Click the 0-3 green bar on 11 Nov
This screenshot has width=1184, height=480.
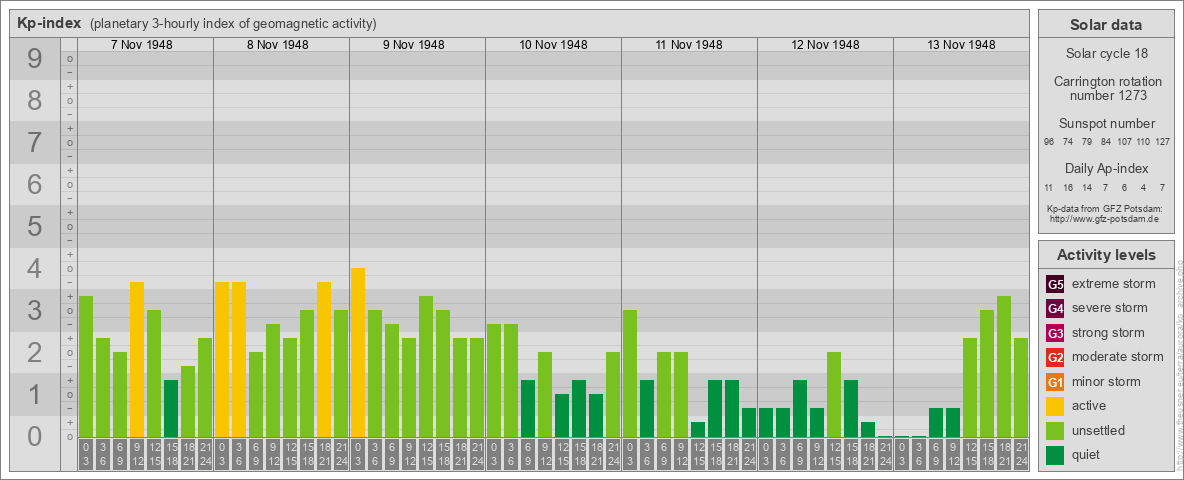point(630,374)
